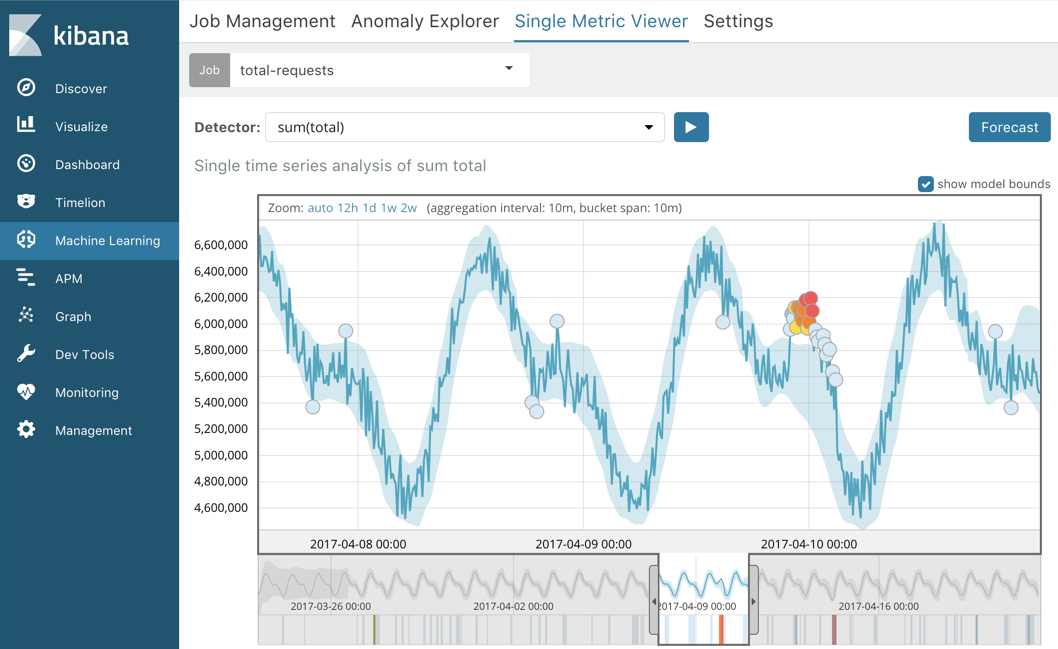The height and width of the screenshot is (649, 1058).
Task: Switch to the Anomaly Explorer tab
Action: (x=424, y=21)
